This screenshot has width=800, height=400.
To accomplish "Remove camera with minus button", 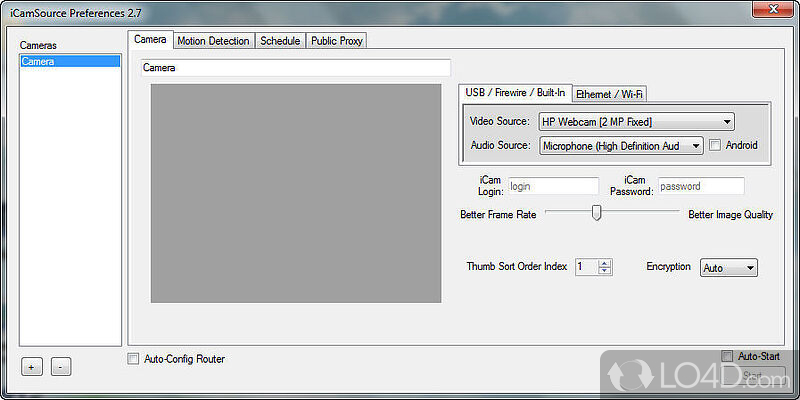I will click(x=61, y=367).
